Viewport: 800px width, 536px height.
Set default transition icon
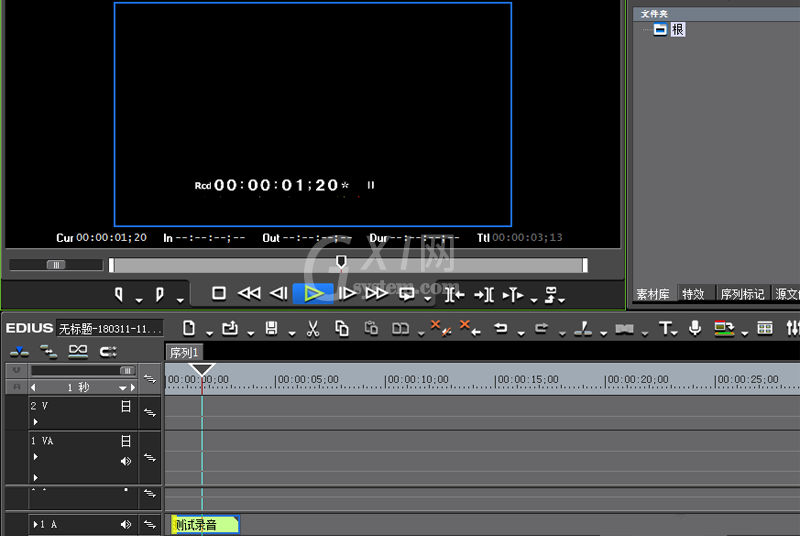coord(624,329)
